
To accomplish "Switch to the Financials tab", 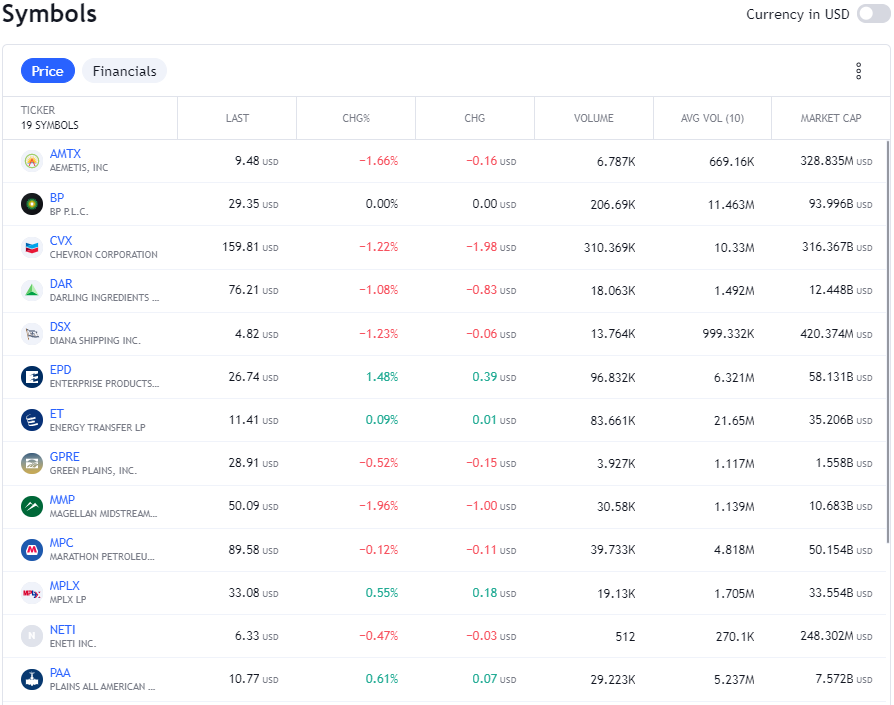I will click(124, 71).
